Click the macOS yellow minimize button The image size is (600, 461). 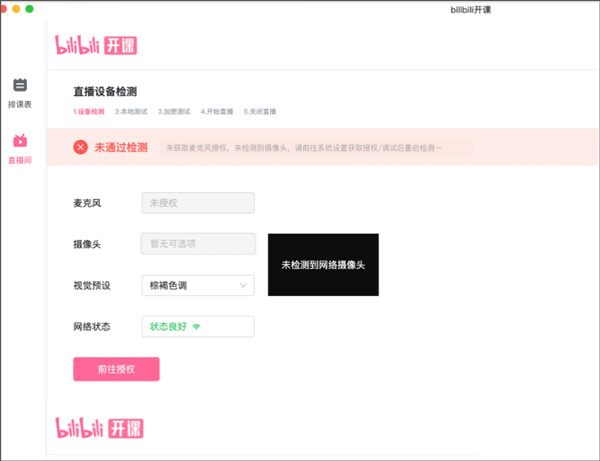[16, 9]
